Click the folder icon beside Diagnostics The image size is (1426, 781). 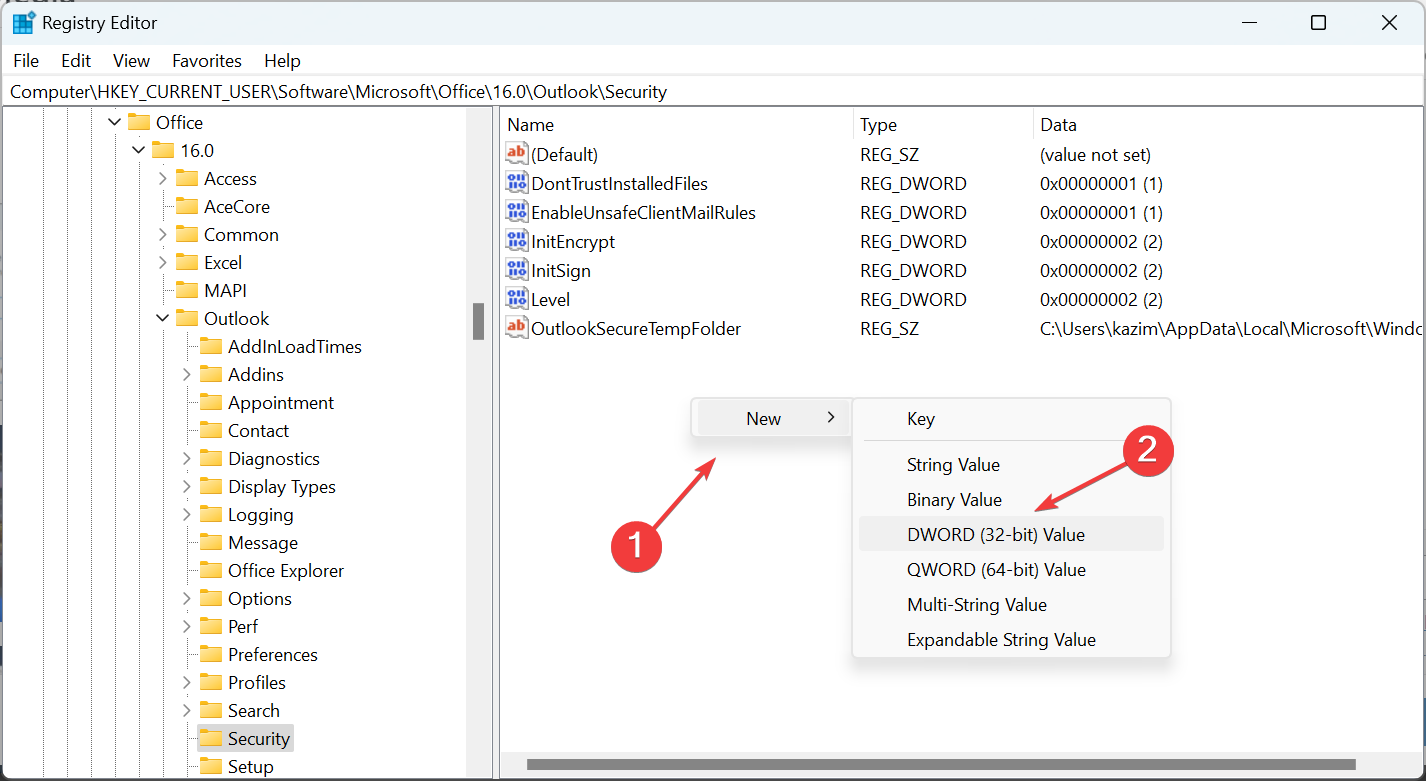point(210,458)
